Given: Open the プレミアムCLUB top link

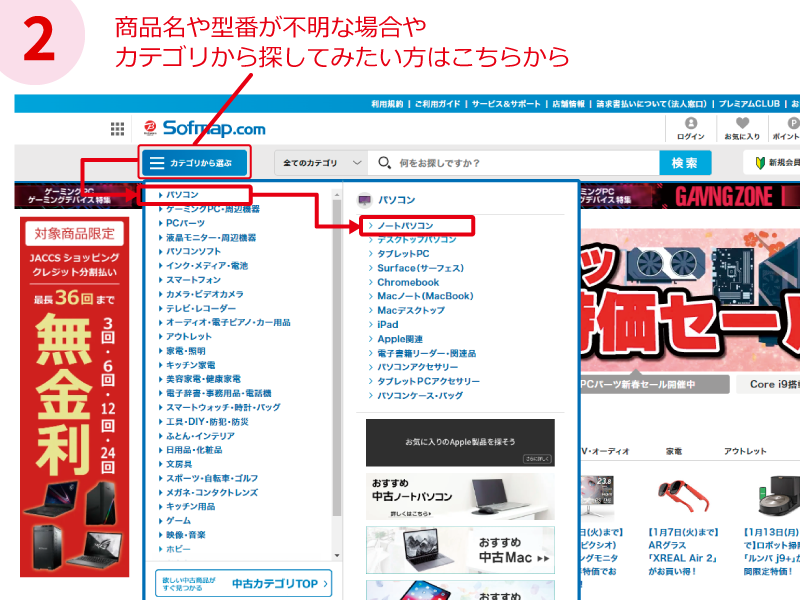Looking at the screenshot, I should click(749, 104).
